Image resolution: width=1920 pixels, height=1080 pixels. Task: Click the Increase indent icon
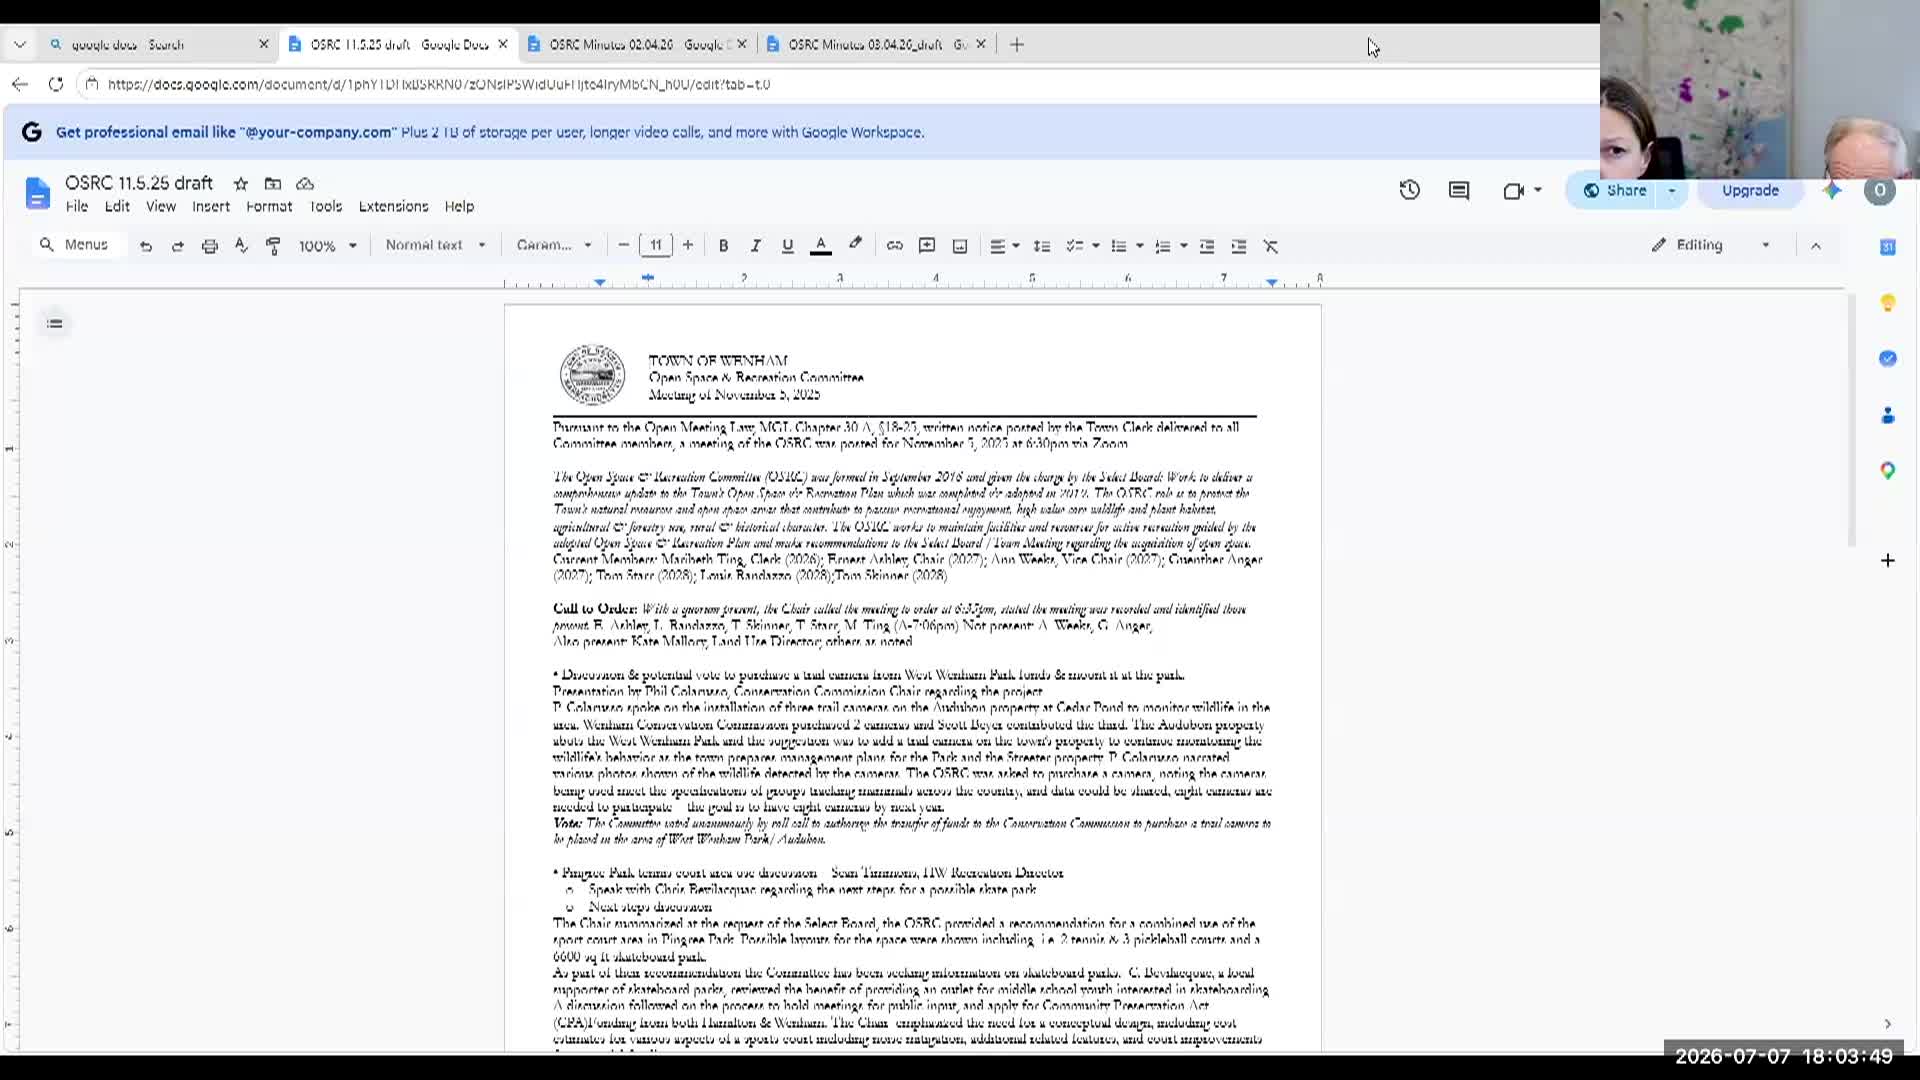(x=1239, y=246)
